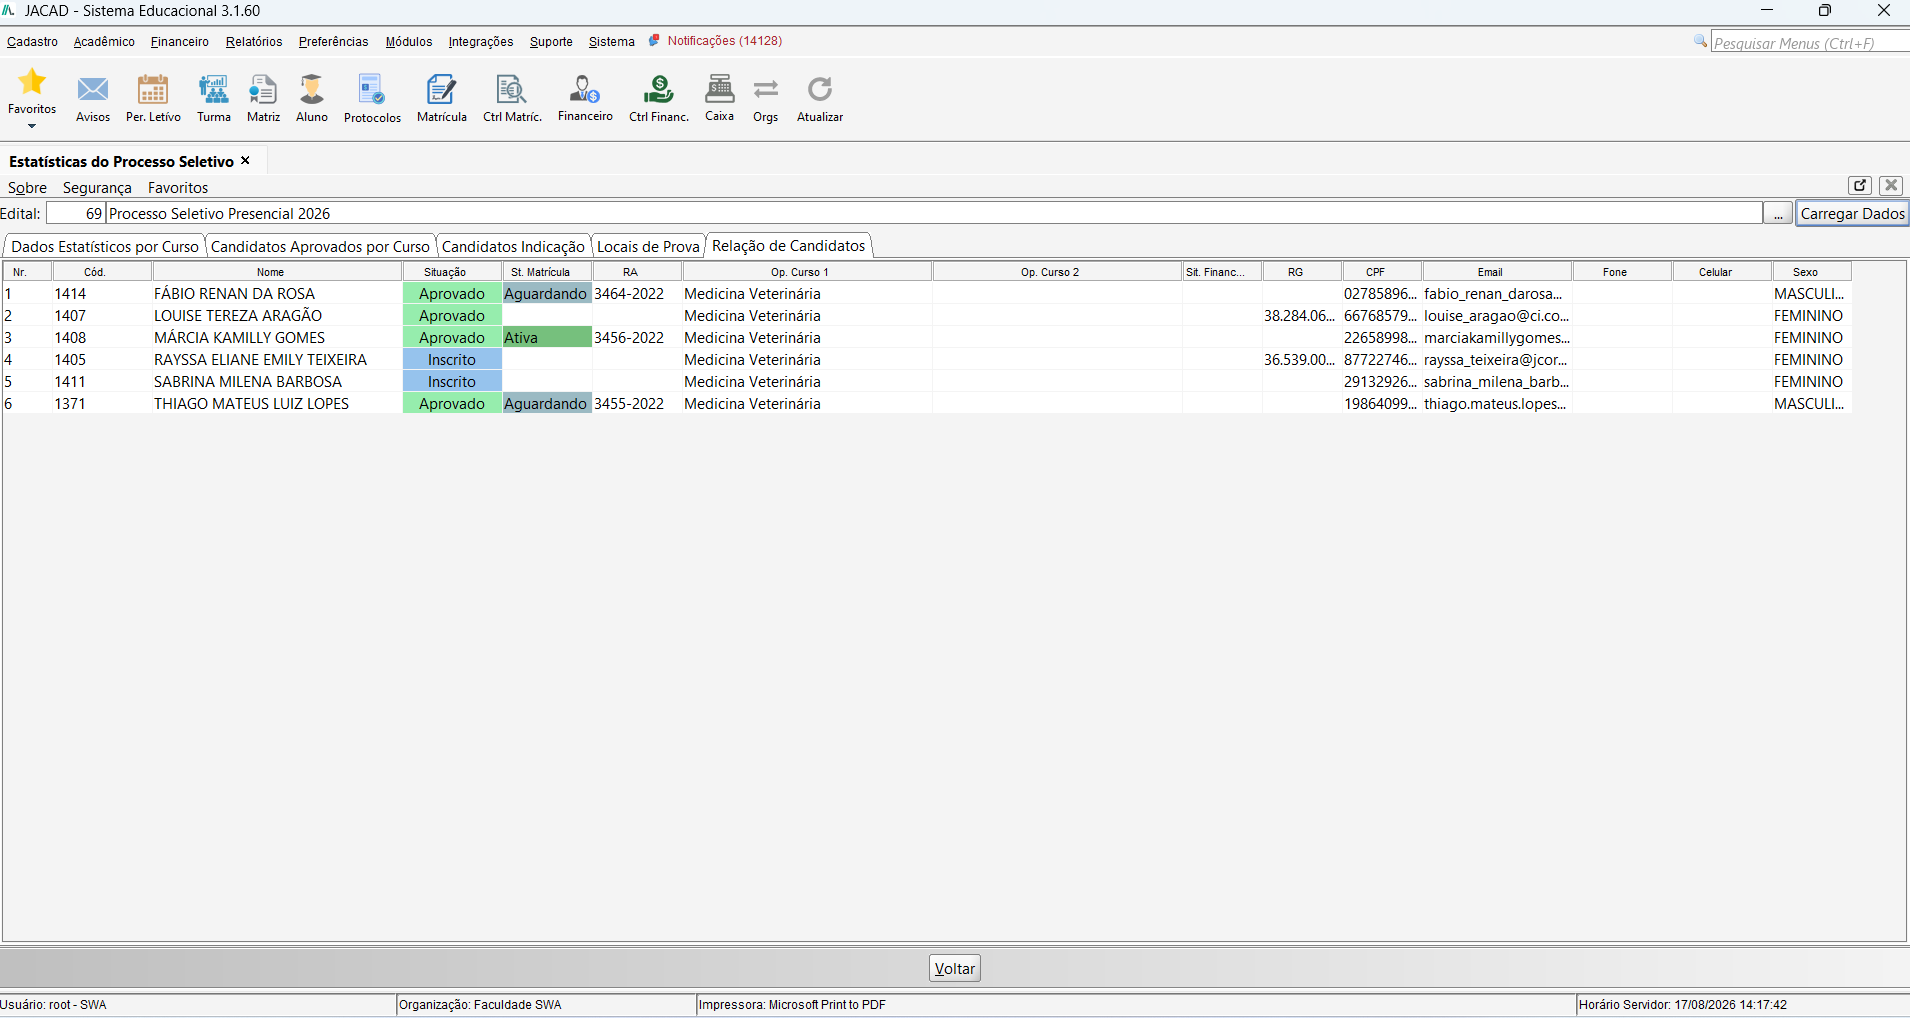Click the menu search magnifier icon
Viewport: 1910px width, 1018px height.
1700,41
